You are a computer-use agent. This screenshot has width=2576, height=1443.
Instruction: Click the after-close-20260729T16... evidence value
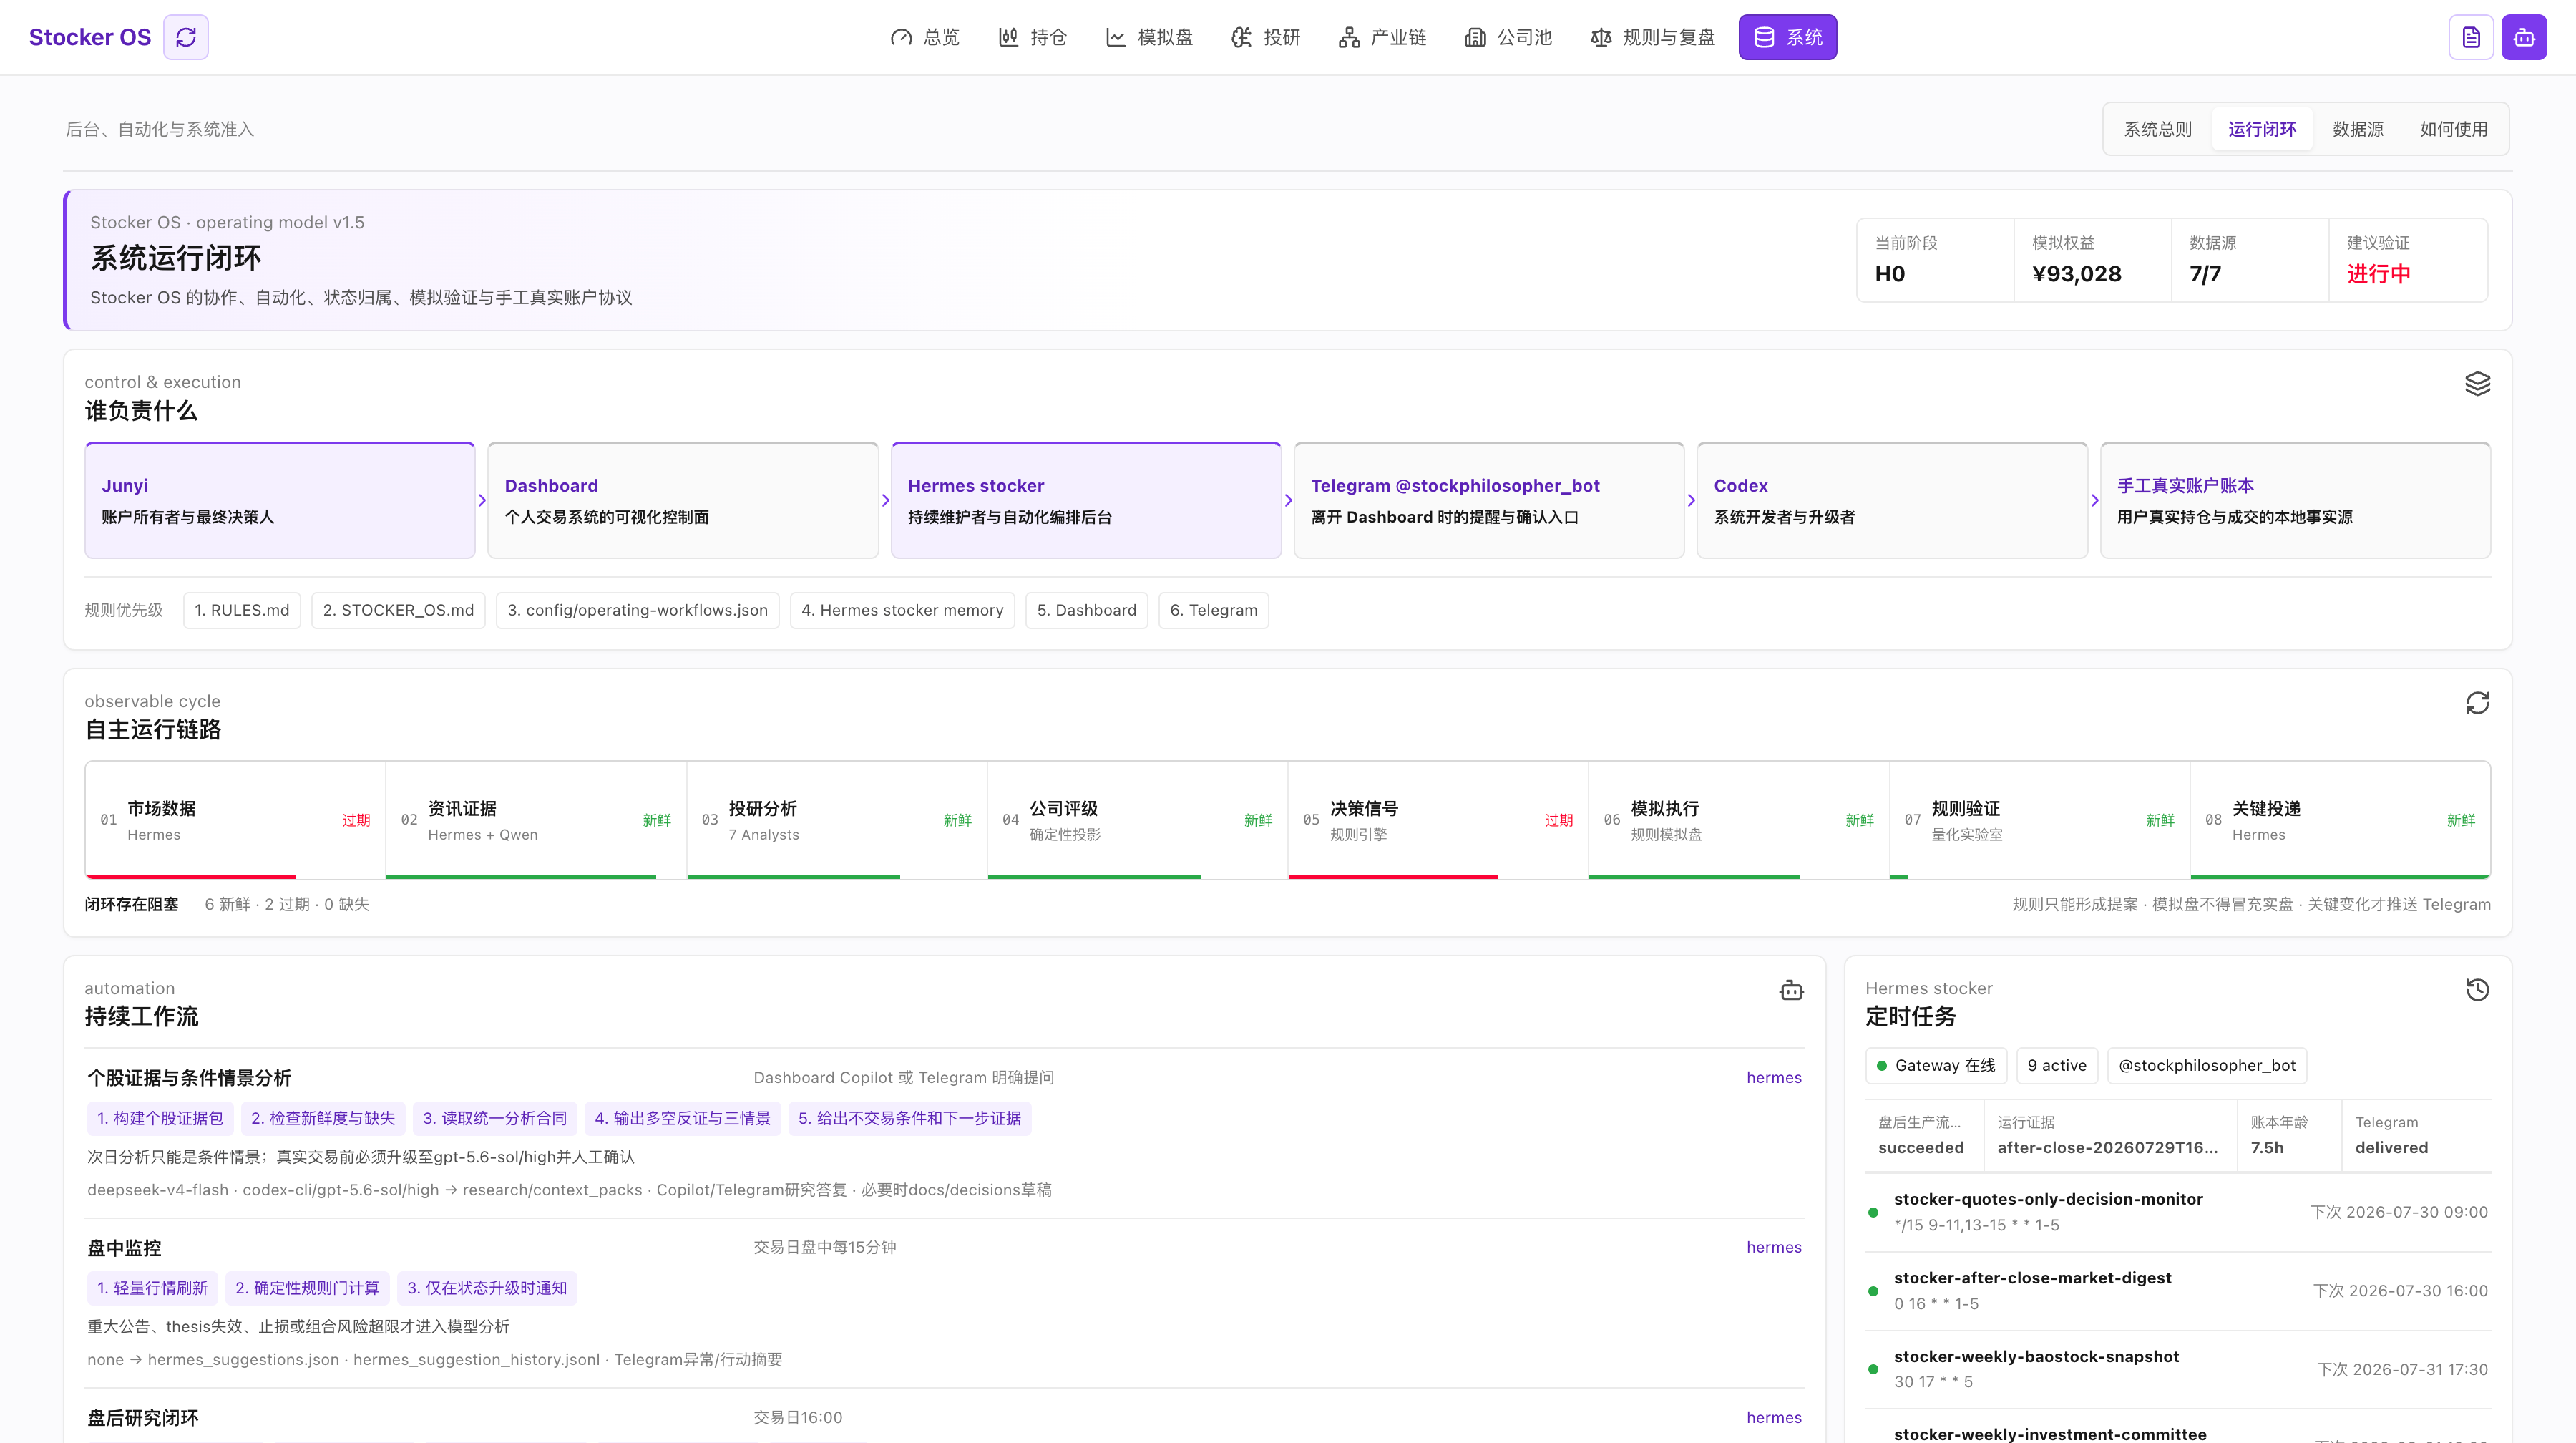click(2108, 1148)
